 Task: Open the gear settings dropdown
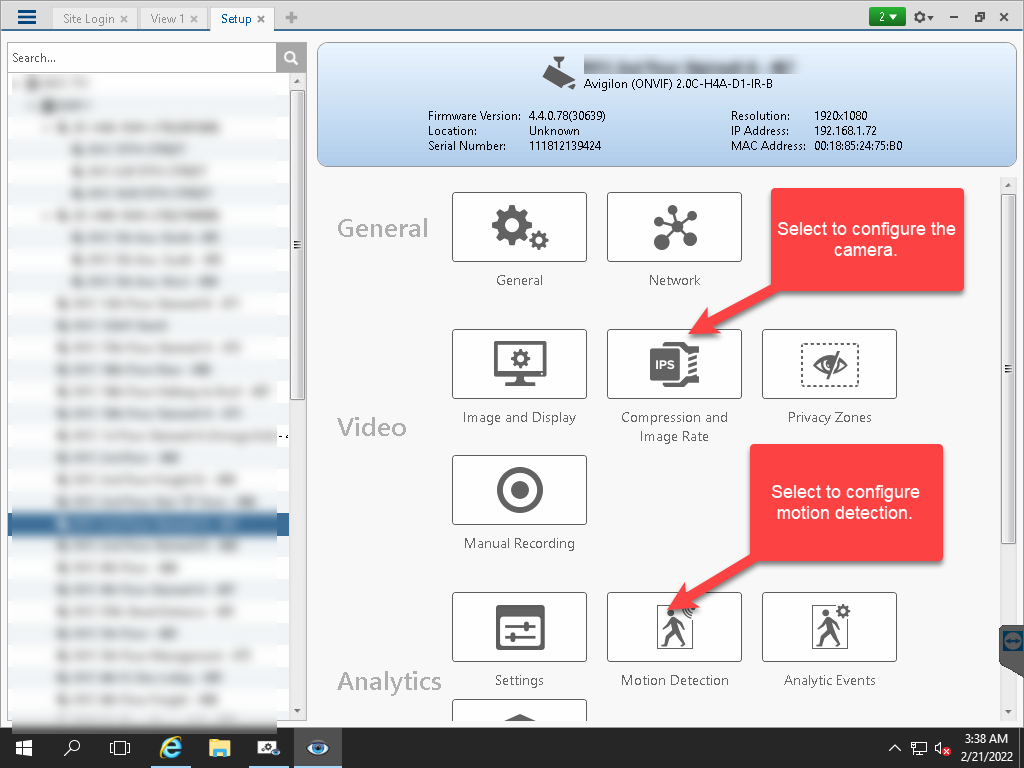tap(923, 17)
